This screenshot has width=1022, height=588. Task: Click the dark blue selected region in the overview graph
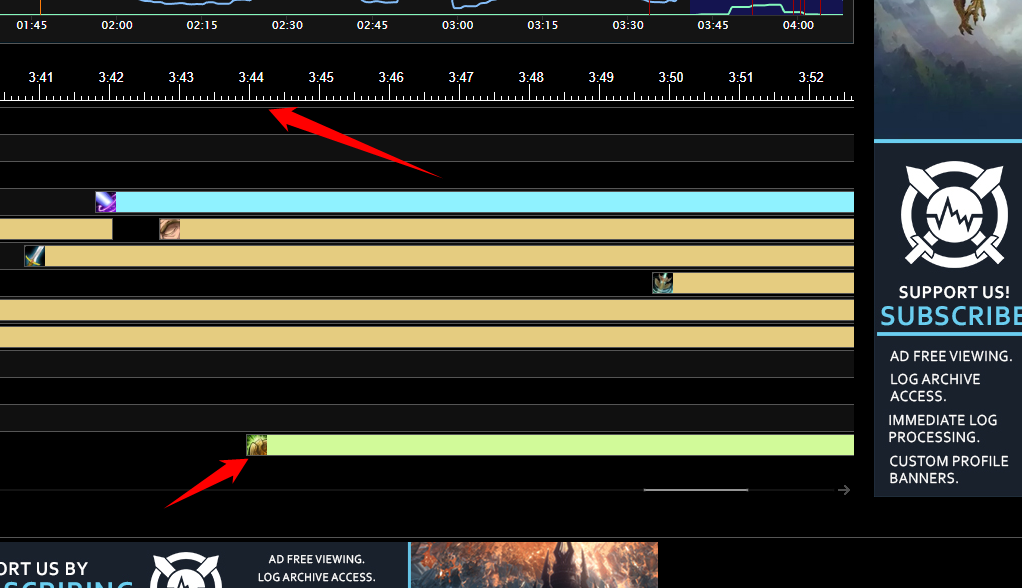point(766,7)
